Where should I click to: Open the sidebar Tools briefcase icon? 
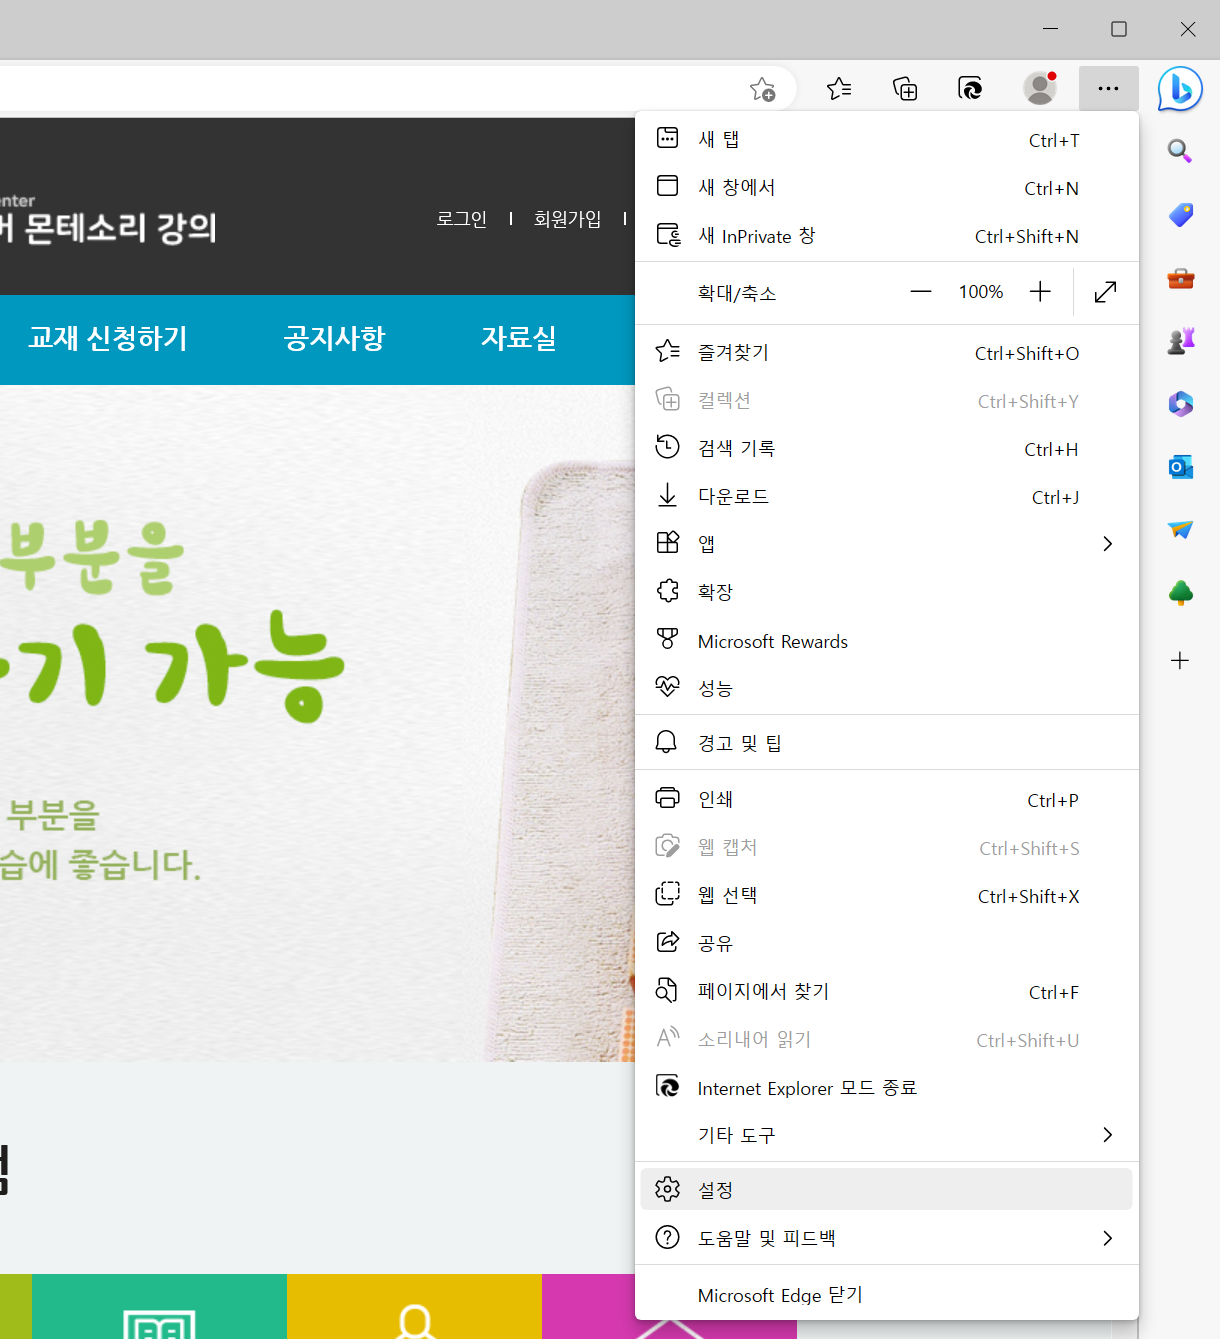point(1180,278)
